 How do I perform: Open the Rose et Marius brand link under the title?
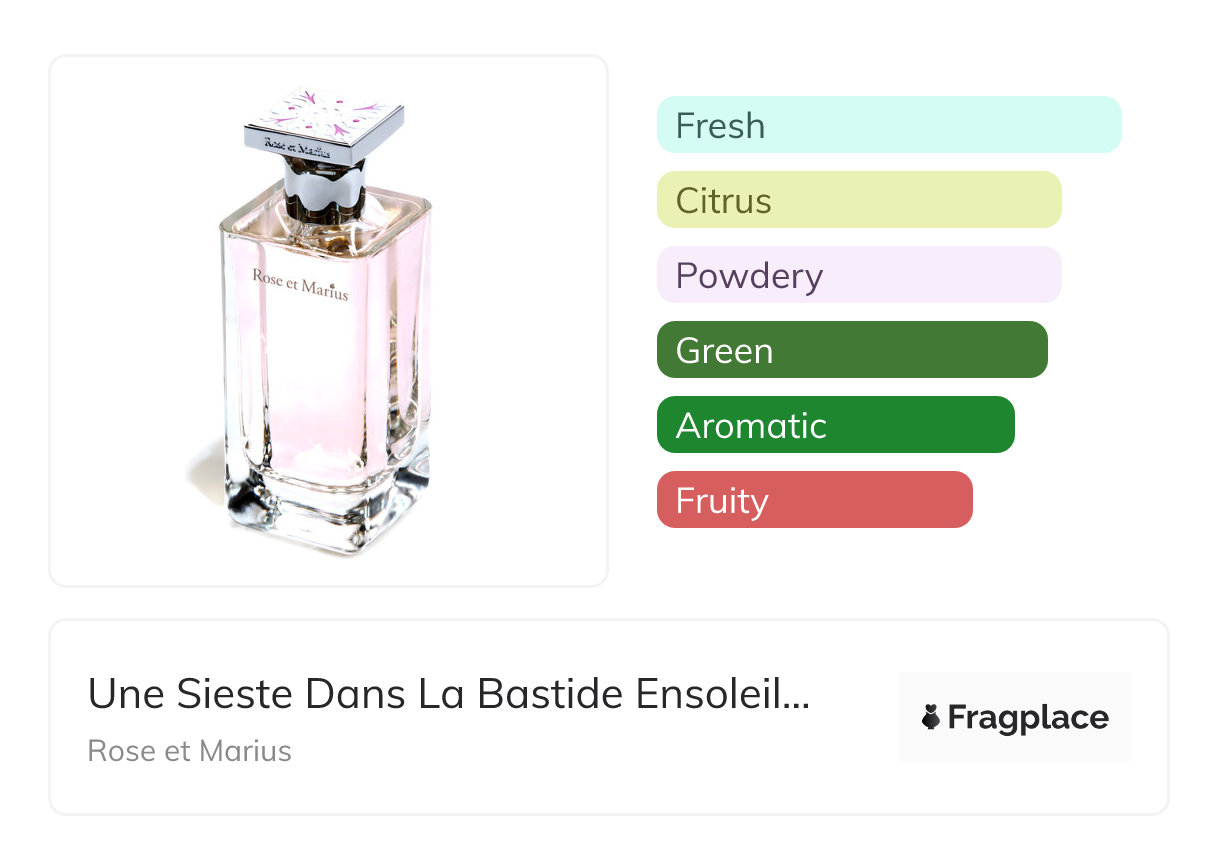click(x=189, y=751)
